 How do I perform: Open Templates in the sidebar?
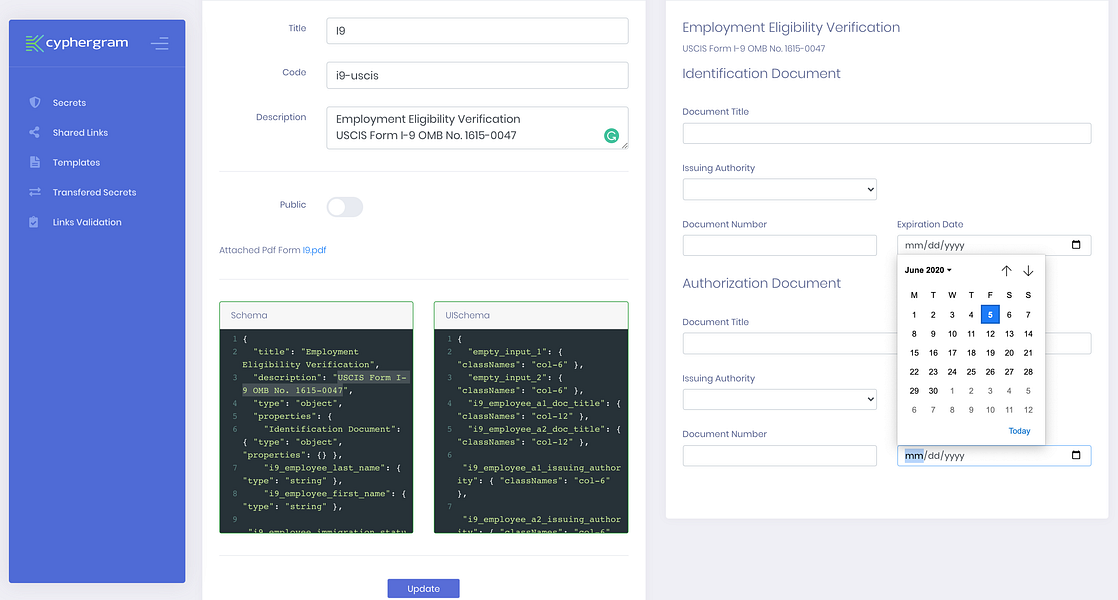(76, 162)
